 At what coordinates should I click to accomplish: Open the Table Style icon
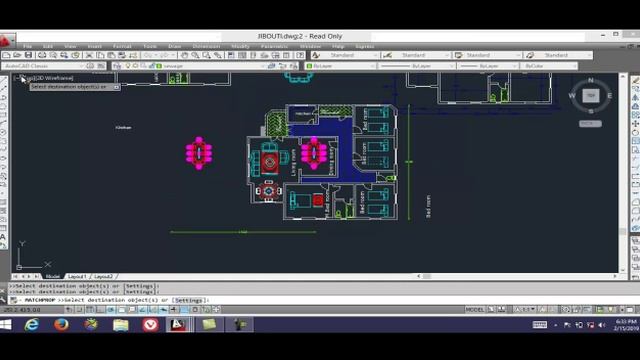[x=459, y=55]
